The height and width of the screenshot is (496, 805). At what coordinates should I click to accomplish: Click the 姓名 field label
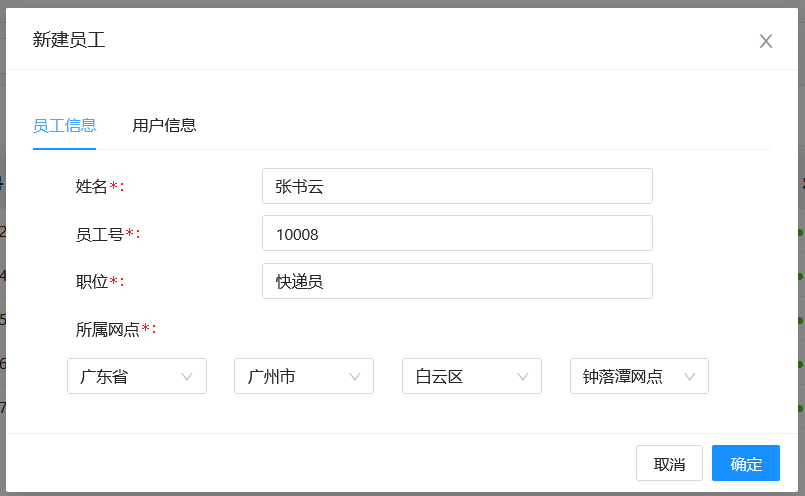pos(100,186)
